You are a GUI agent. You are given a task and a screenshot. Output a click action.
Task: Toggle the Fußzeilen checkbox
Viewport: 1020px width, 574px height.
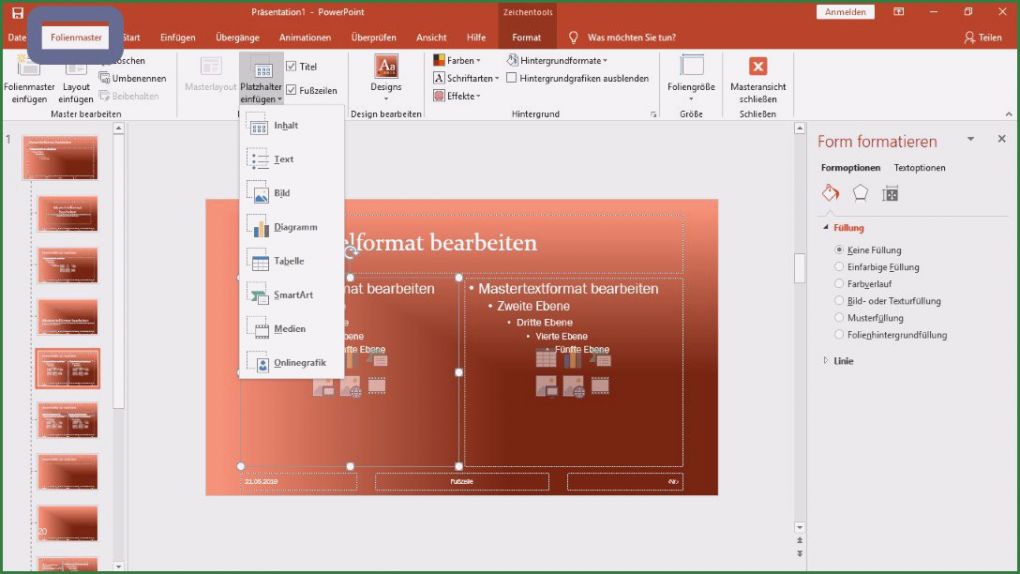[291, 90]
